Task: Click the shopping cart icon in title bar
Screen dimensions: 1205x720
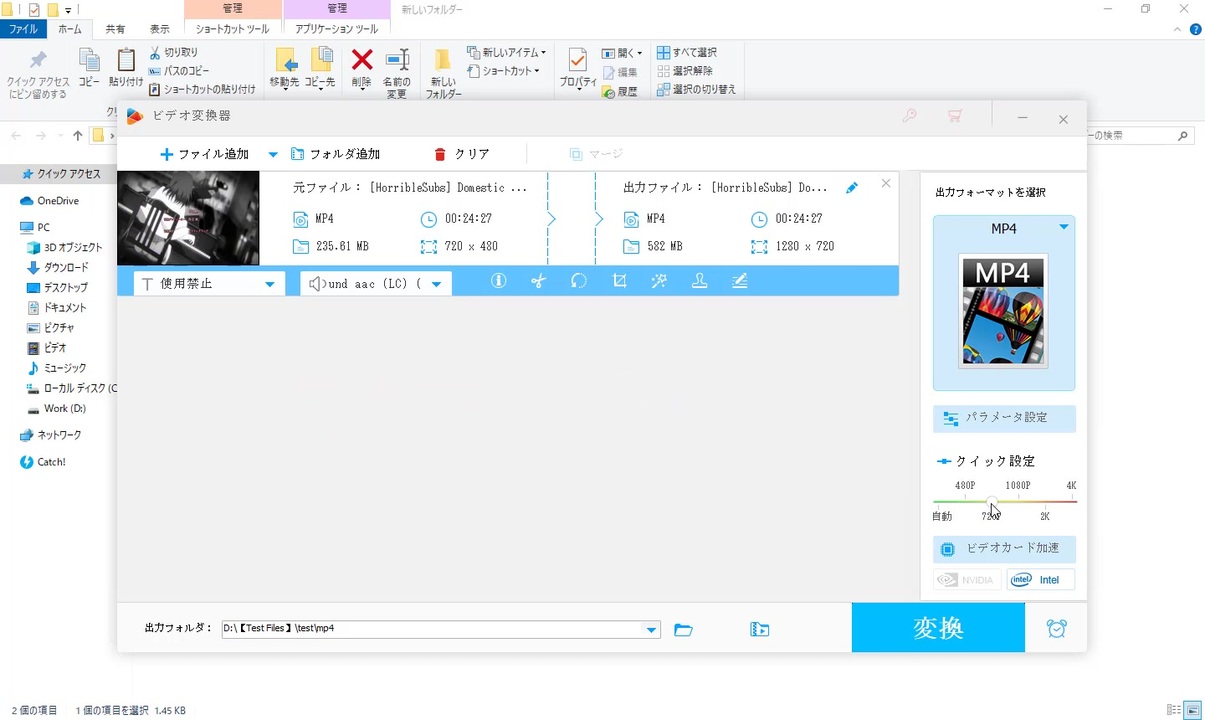Action: pyautogui.click(x=955, y=116)
